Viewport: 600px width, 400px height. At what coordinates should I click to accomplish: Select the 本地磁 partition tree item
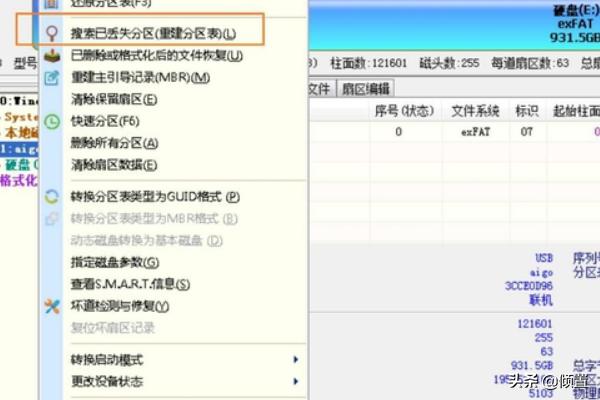tap(21, 132)
